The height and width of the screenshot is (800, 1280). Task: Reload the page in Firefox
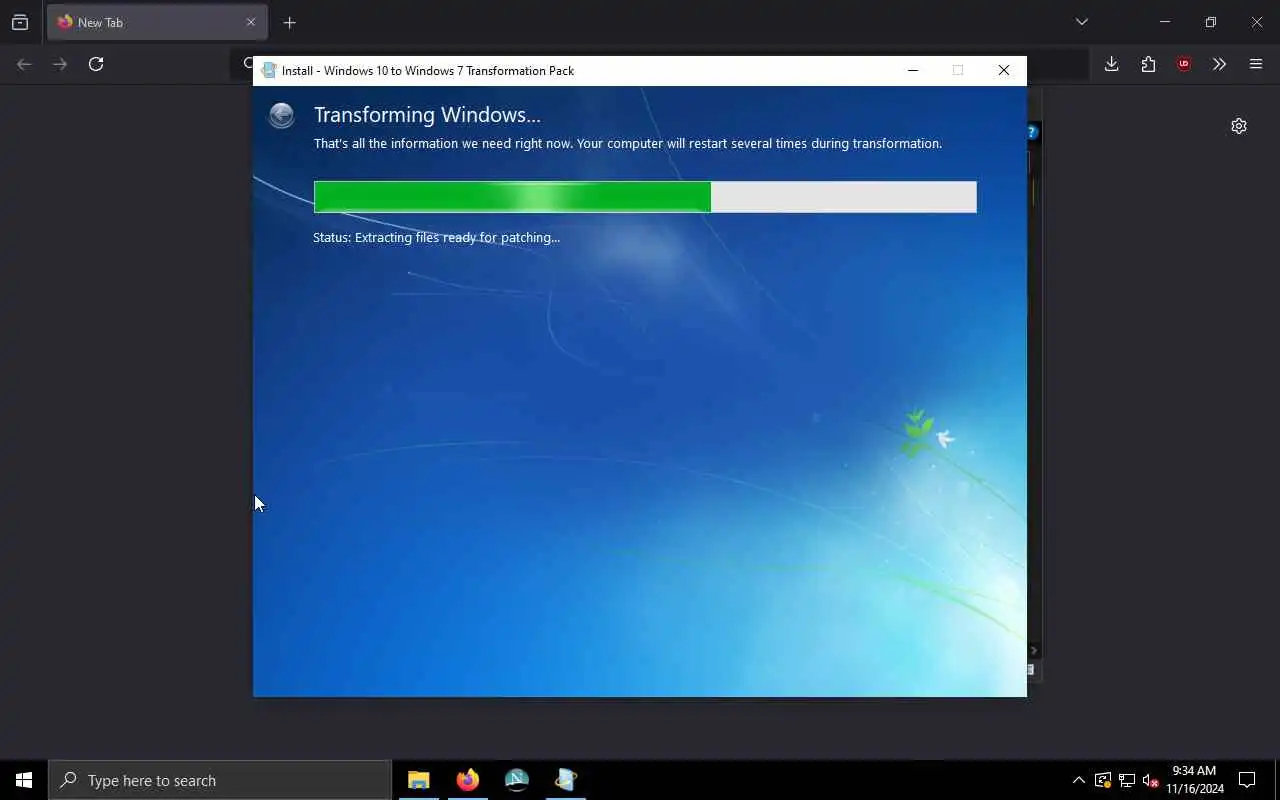point(96,64)
